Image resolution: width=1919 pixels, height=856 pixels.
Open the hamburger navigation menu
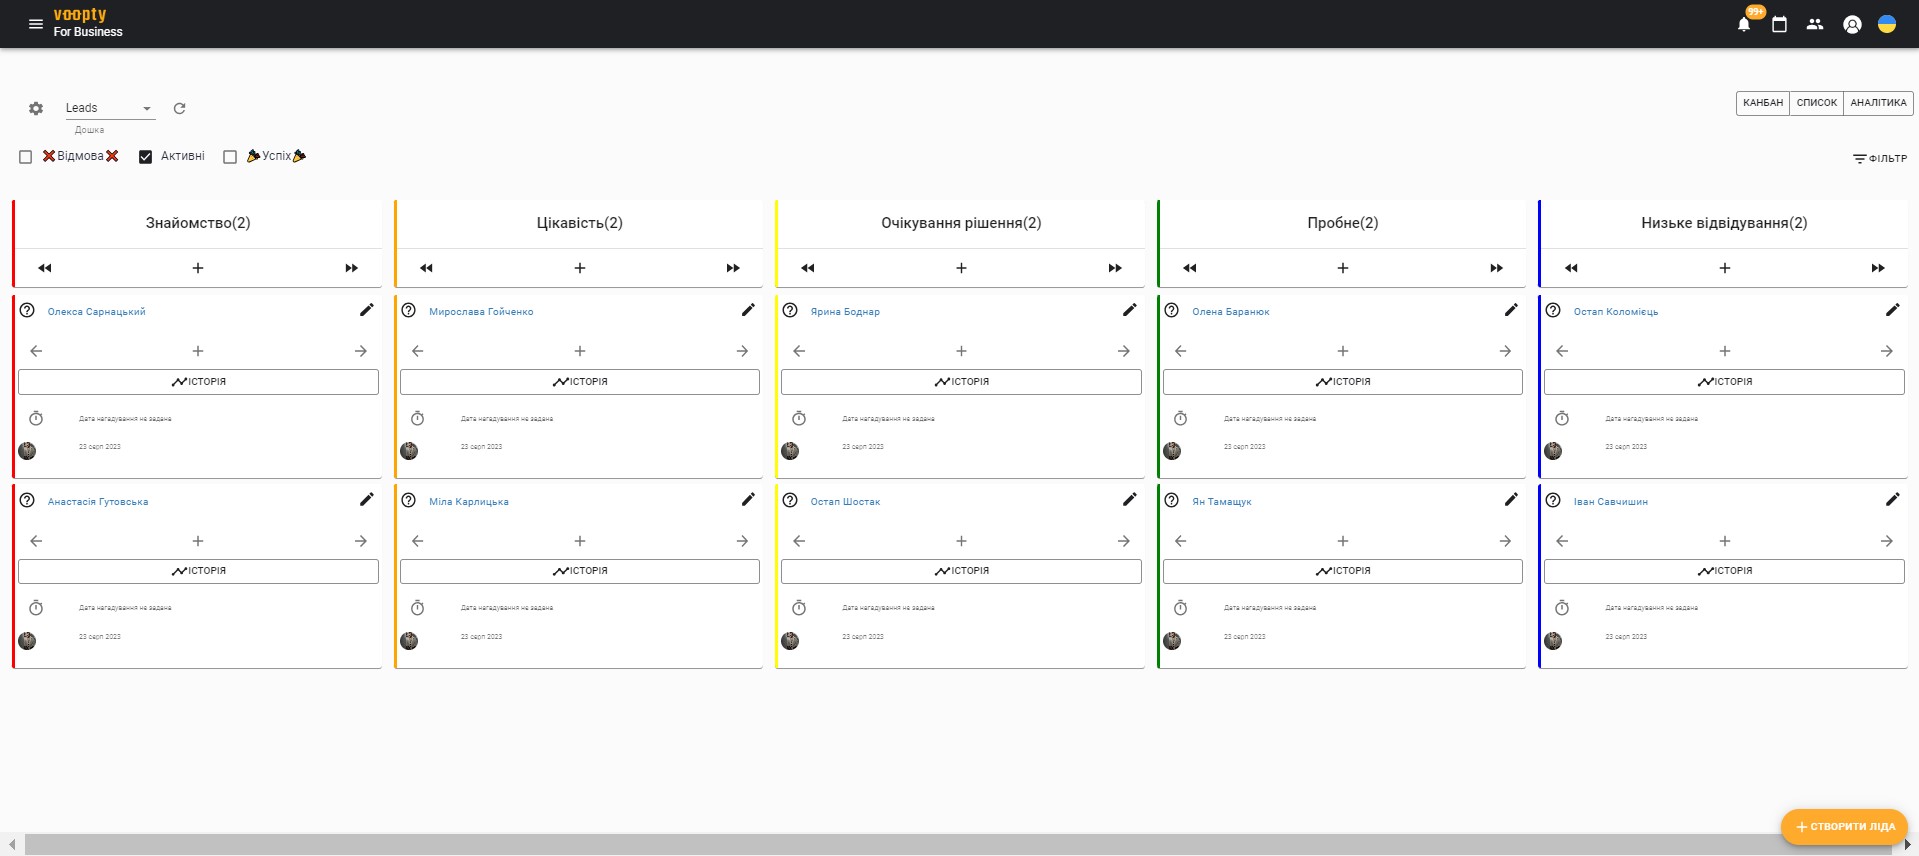(x=36, y=24)
